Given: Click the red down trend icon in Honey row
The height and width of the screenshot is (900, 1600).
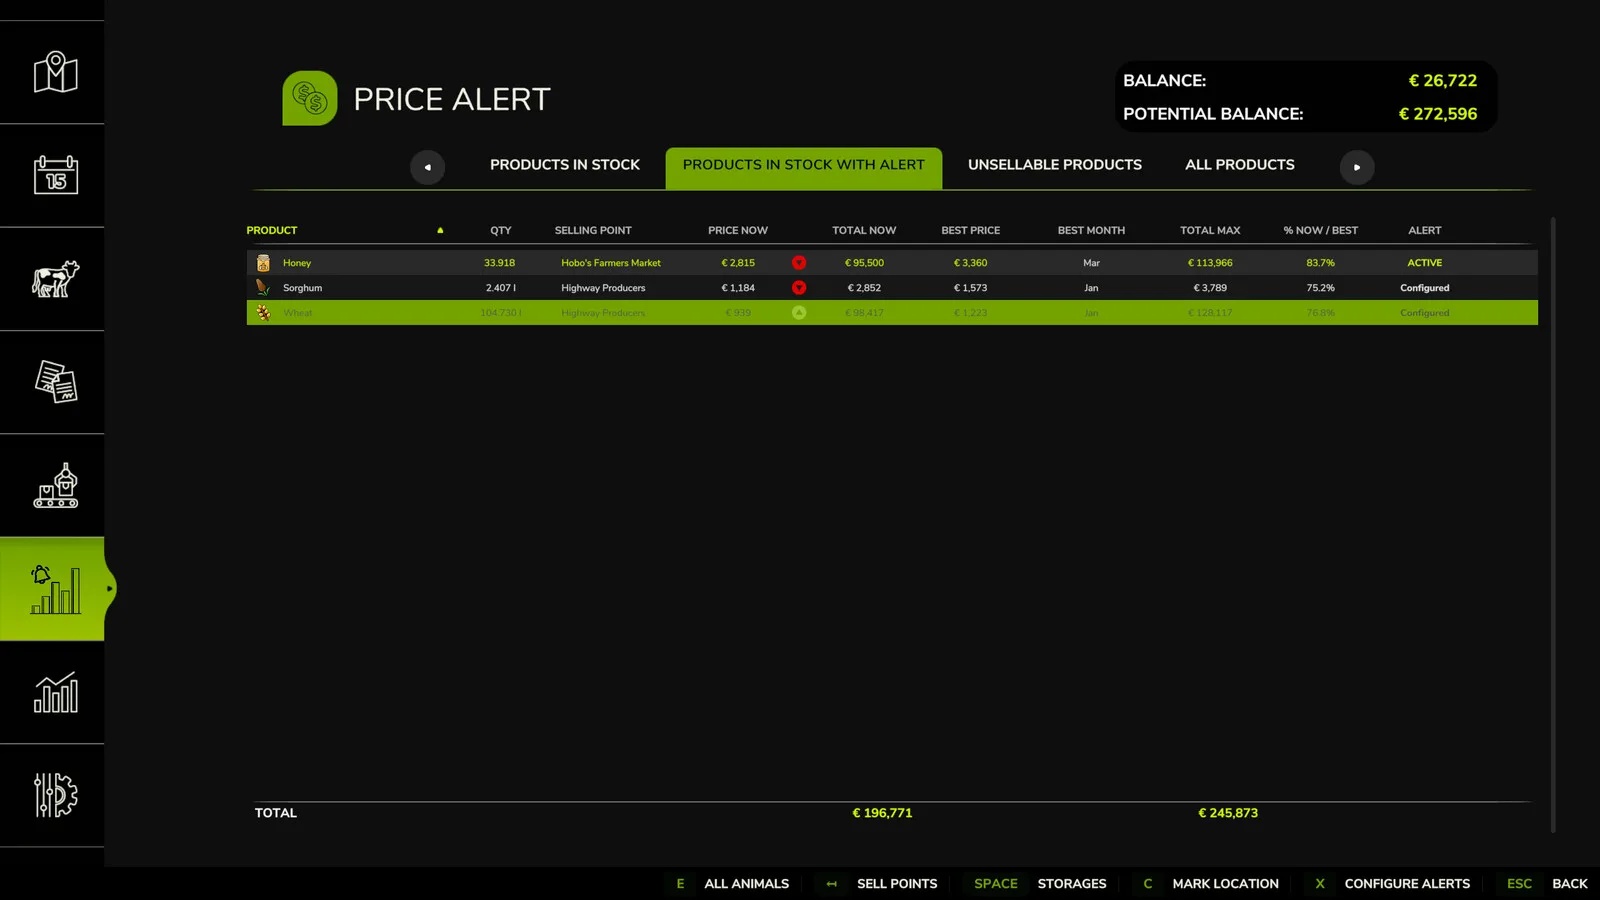Looking at the screenshot, I should (799, 263).
